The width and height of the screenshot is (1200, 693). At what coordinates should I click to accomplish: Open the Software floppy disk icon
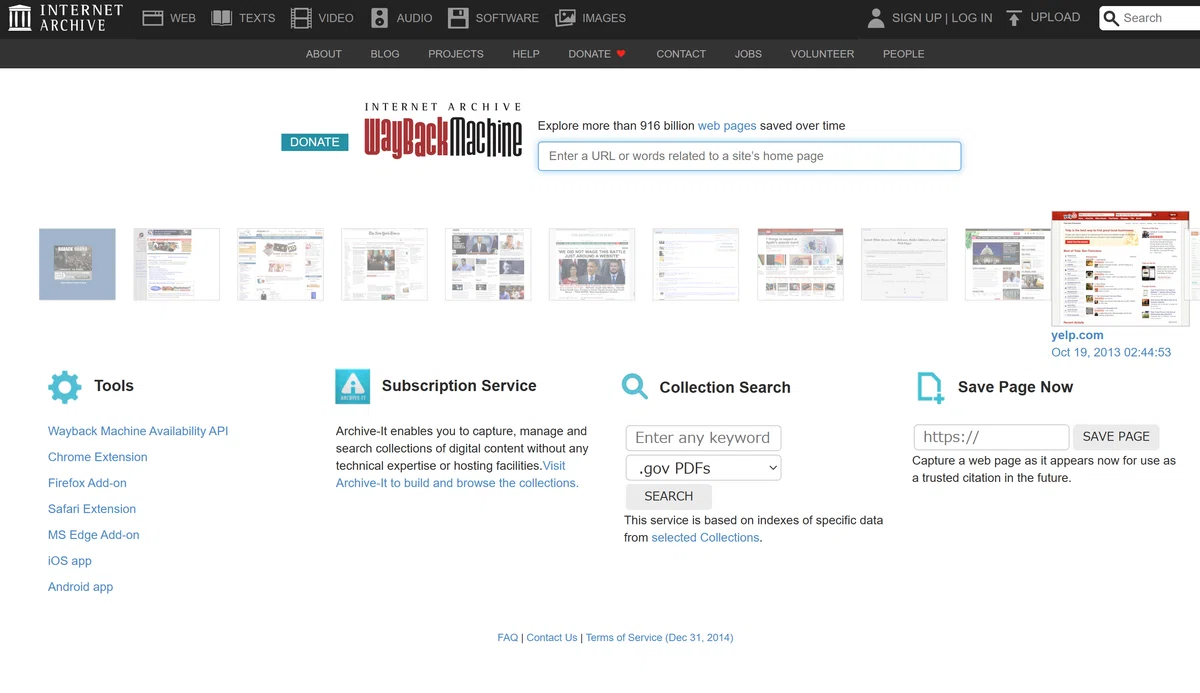[x=458, y=18]
